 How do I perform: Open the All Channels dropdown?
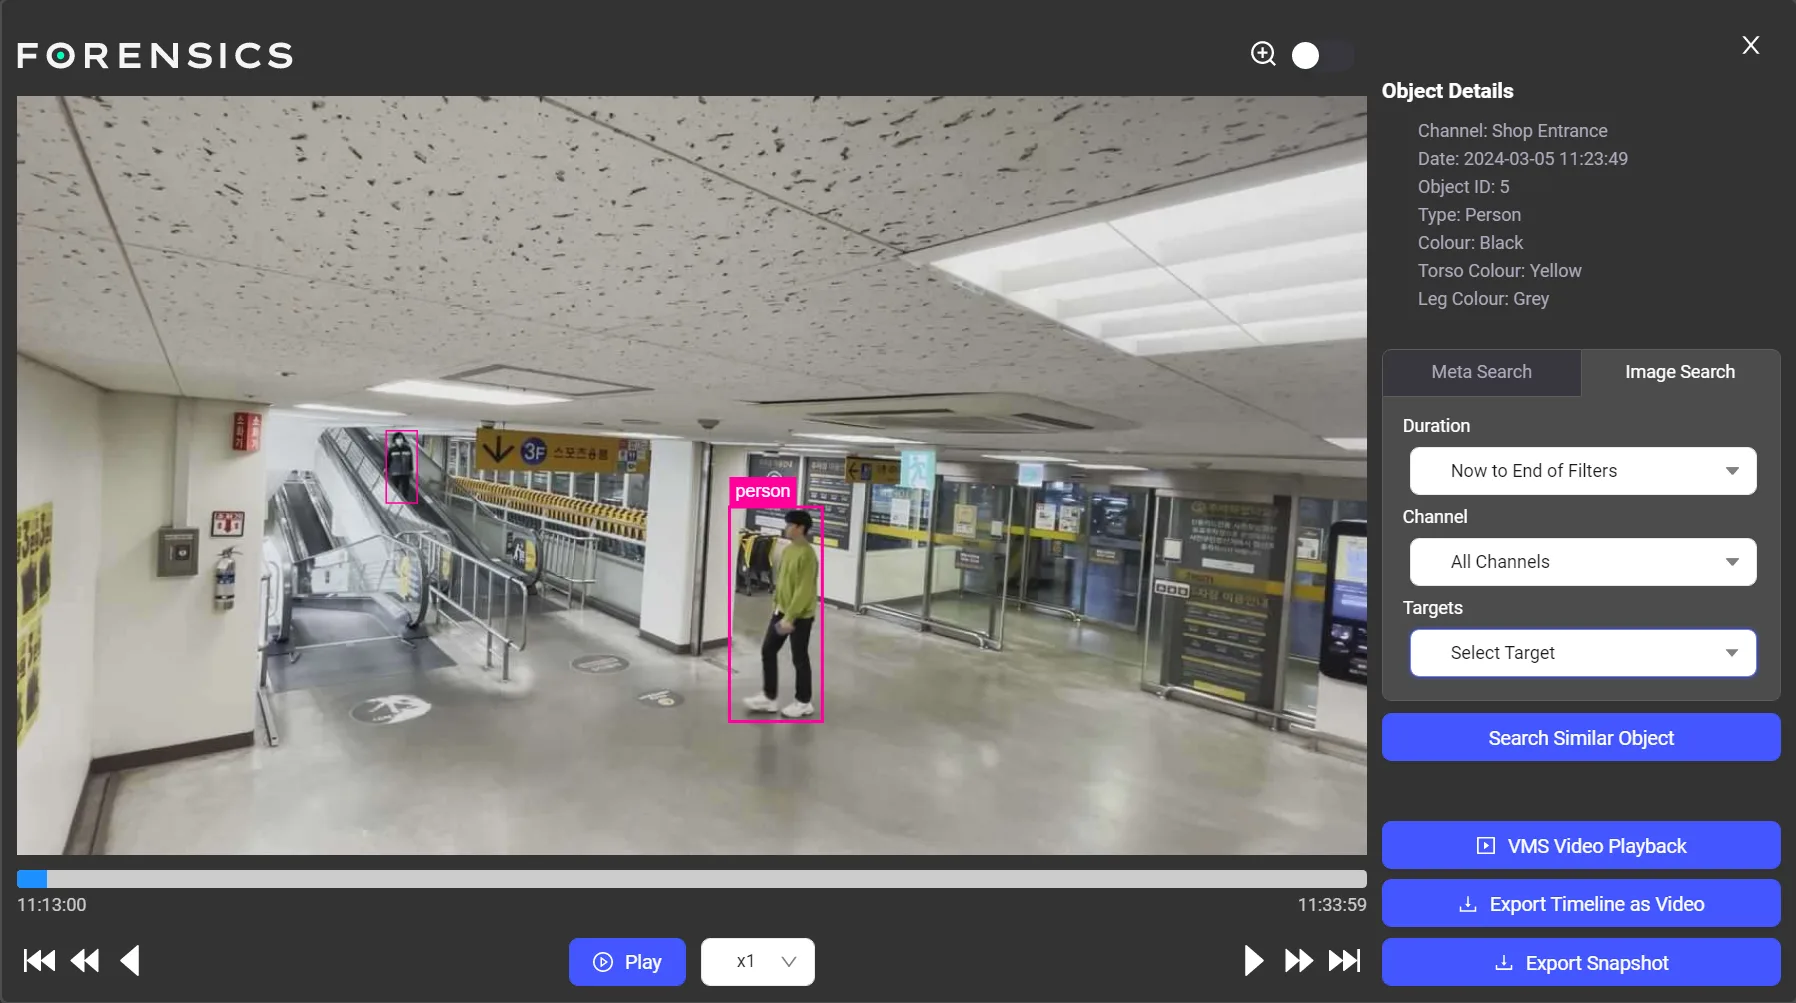point(1581,562)
